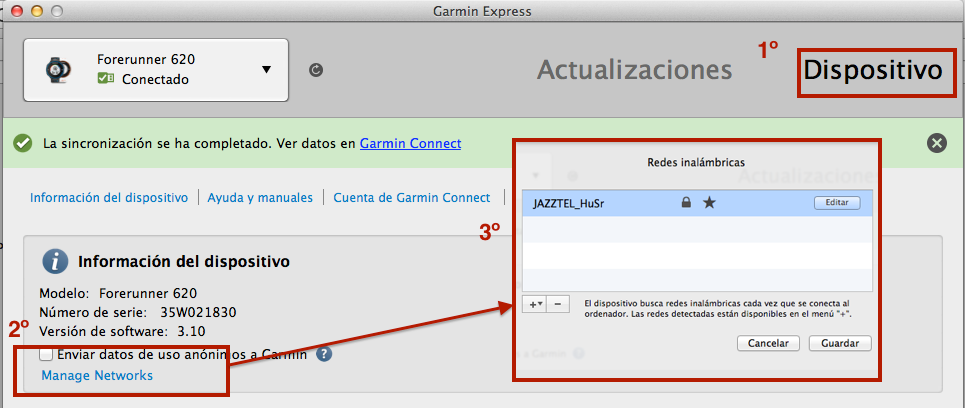Click Editar for JAZZTEL_HuSr network
The height and width of the screenshot is (408, 965).
[x=836, y=202]
